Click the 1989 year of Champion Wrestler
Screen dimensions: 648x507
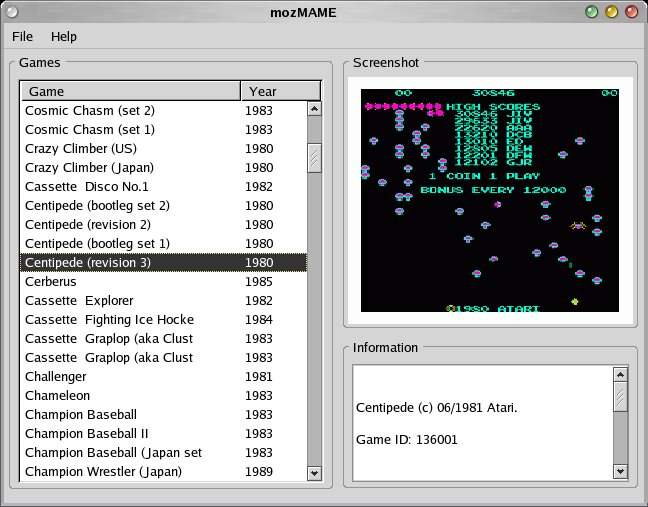tap(259, 472)
